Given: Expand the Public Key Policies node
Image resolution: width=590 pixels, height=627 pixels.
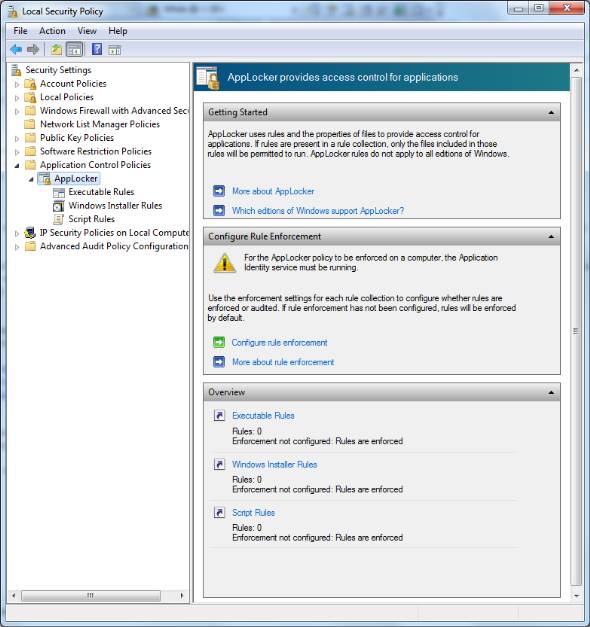Looking at the screenshot, I should (x=17, y=139).
